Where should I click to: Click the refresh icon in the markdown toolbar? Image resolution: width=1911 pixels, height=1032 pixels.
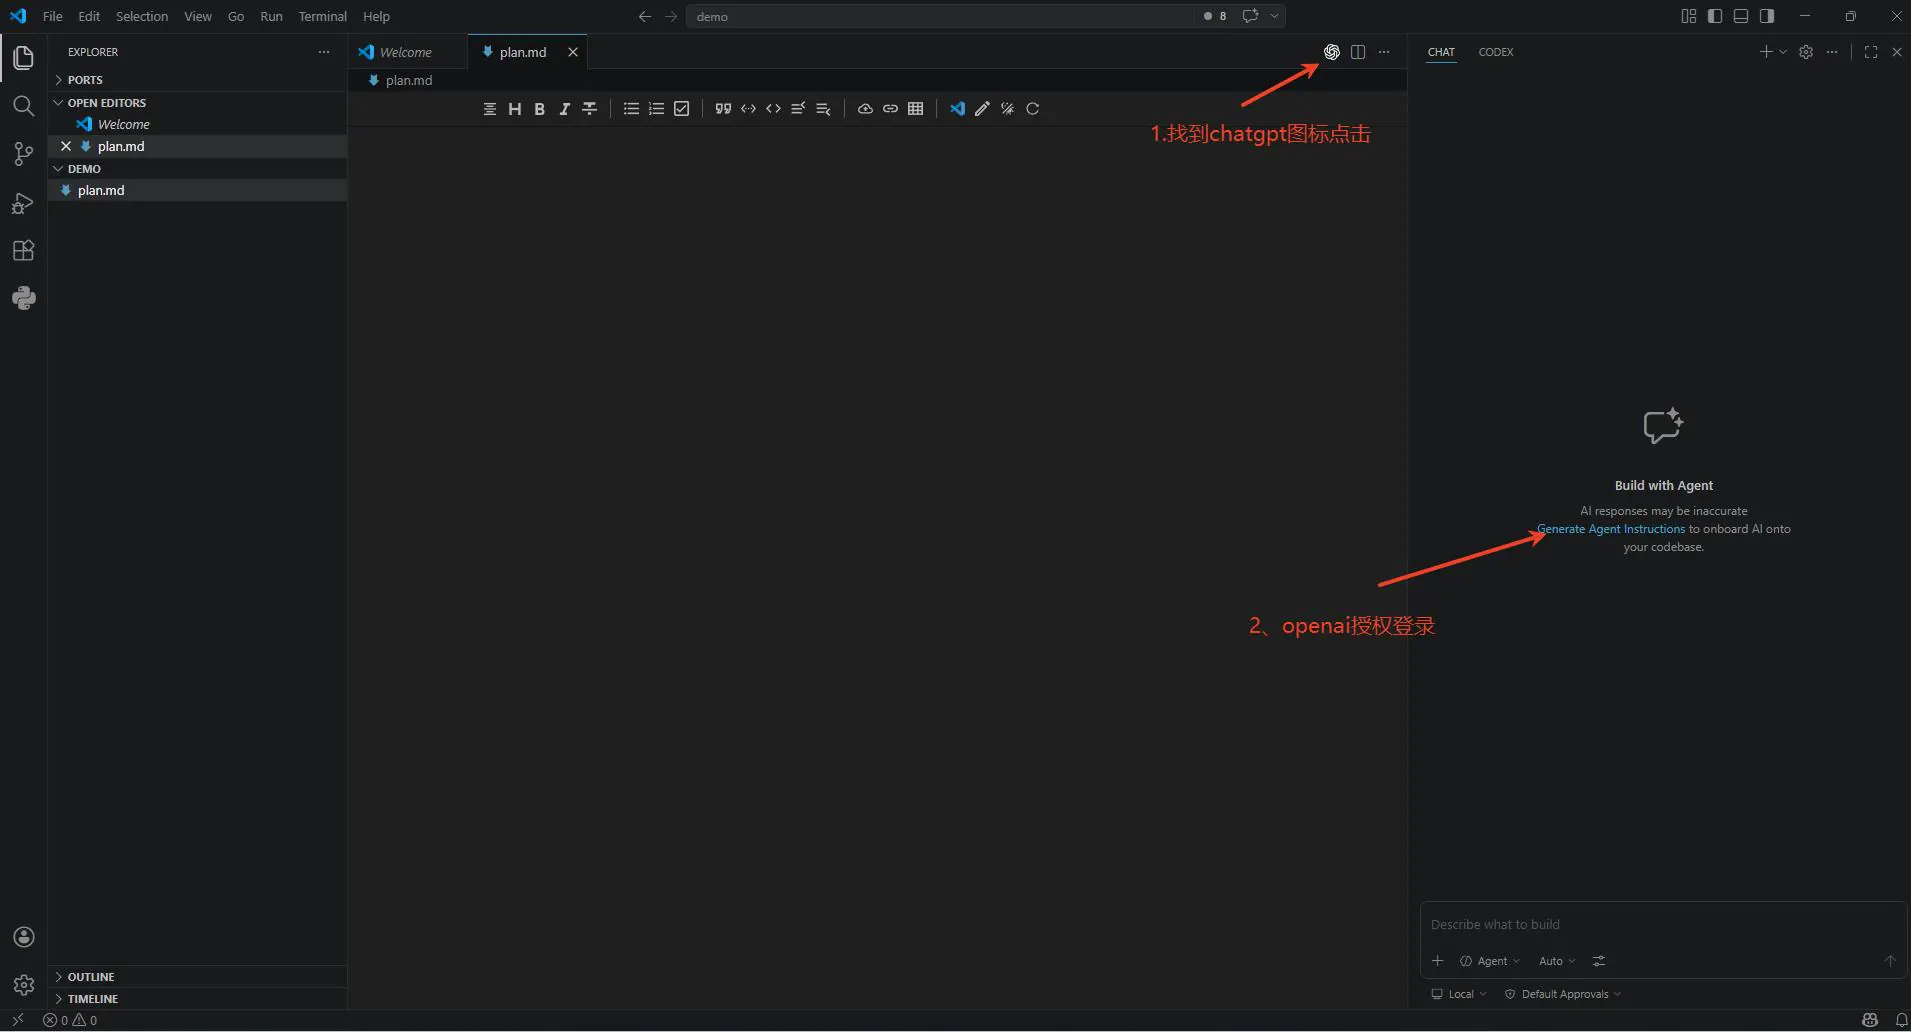click(1033, 109)
